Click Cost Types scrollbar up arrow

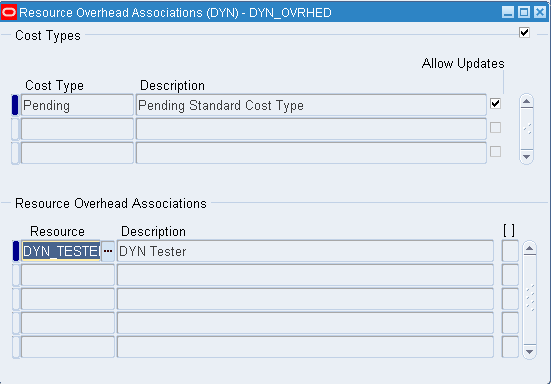click(527, 102)
